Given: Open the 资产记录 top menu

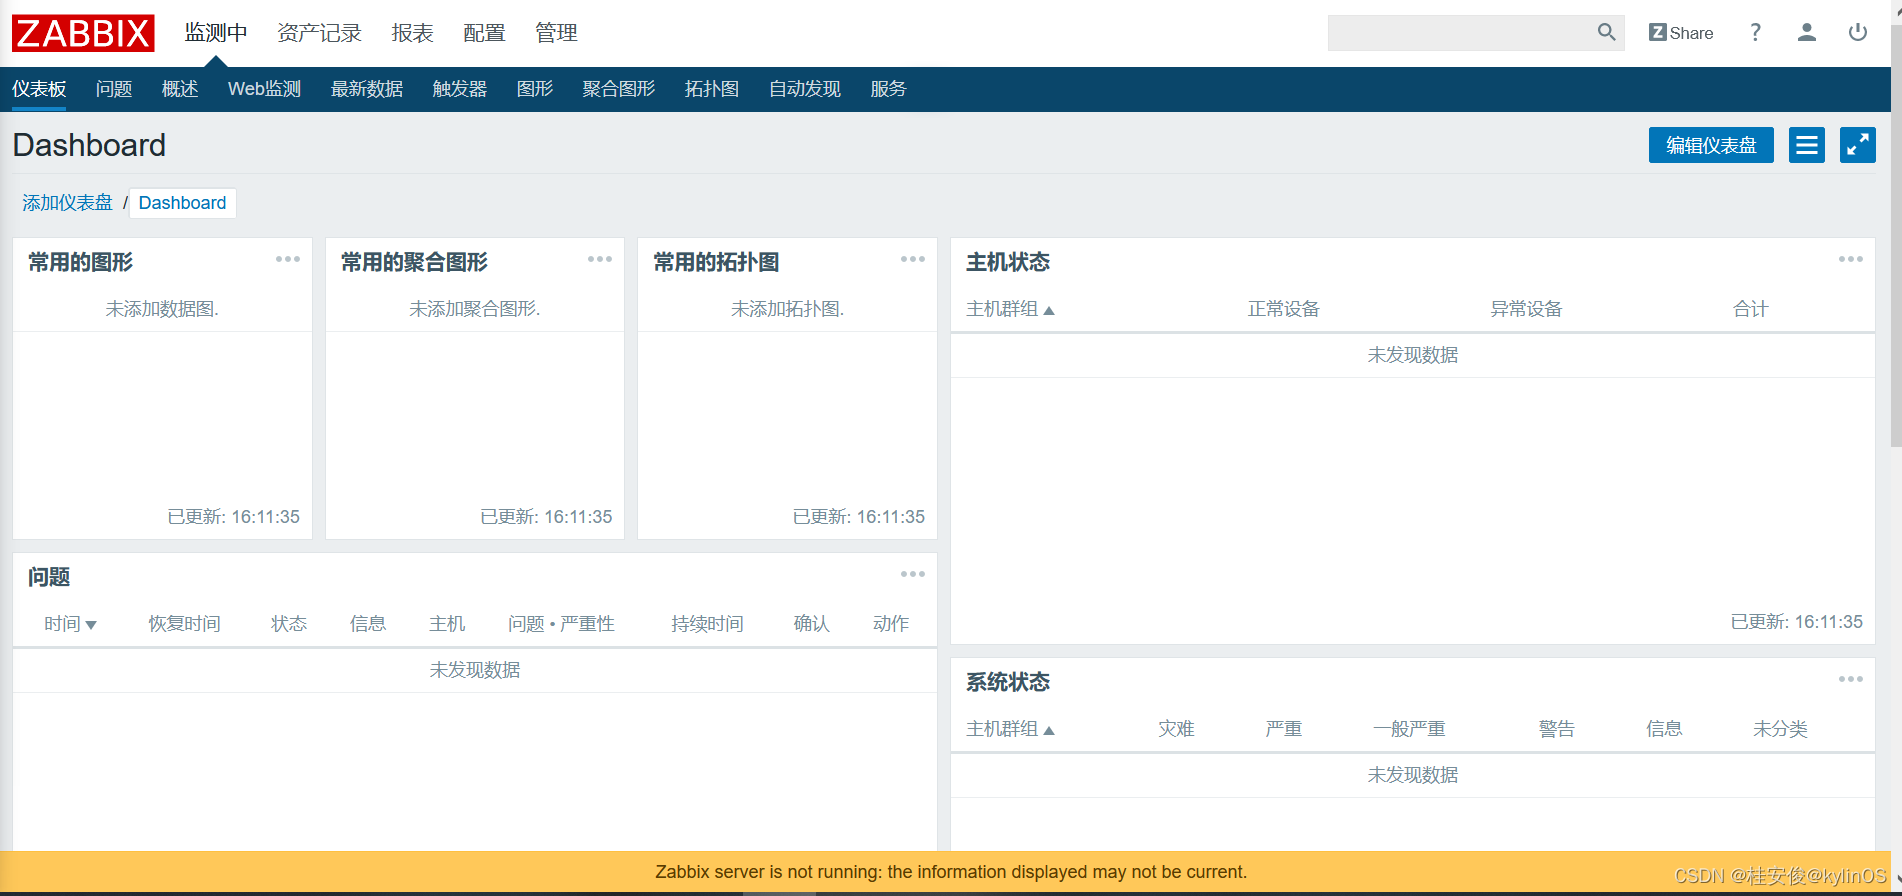Looking at the screenshot, I should pyautogui.click(x=319, y=33).
